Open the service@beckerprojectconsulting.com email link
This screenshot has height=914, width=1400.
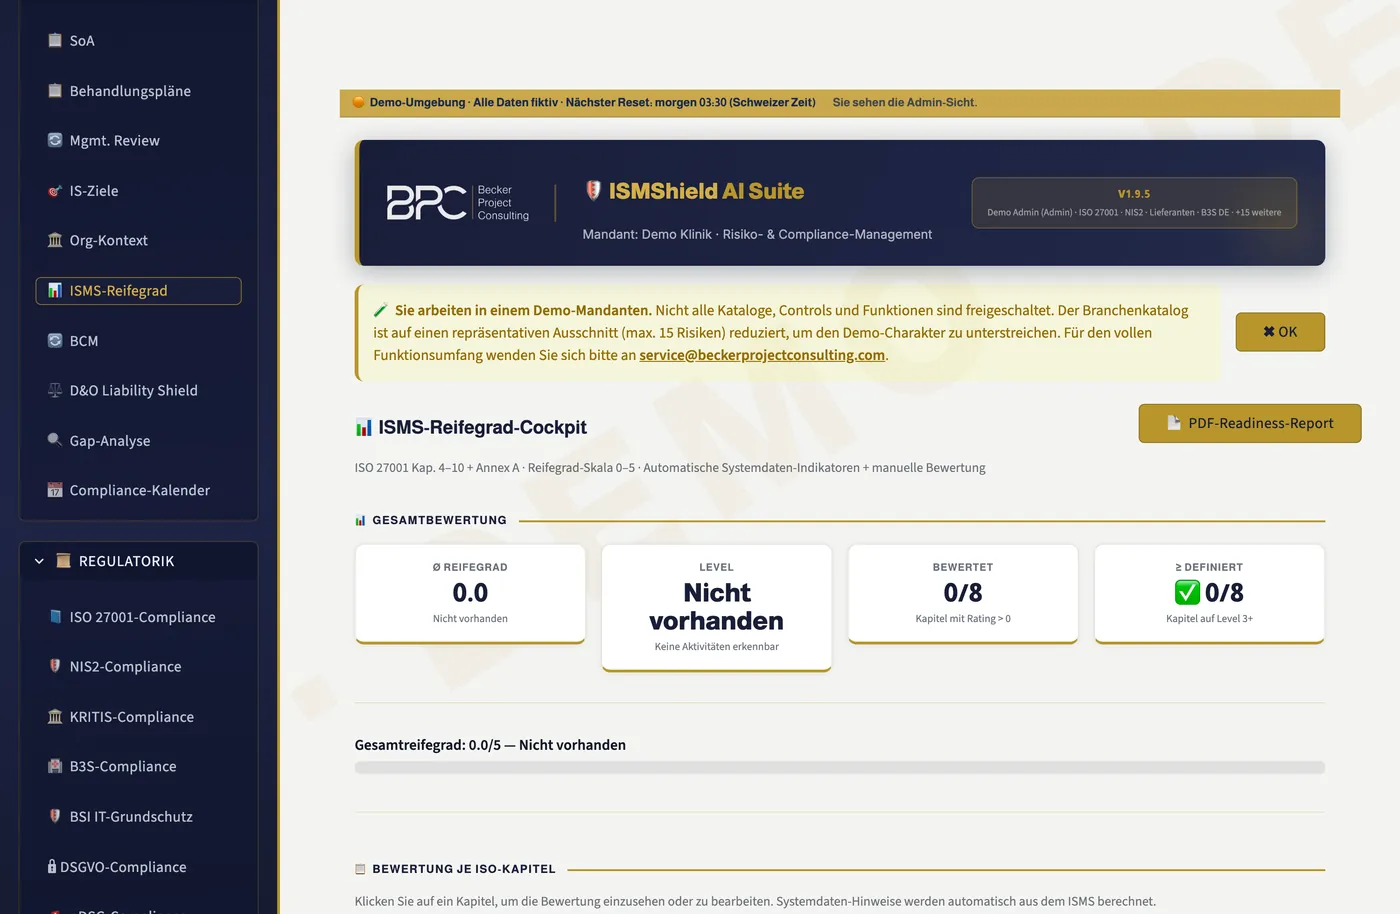pyautogui.click(x=762, y=355)
